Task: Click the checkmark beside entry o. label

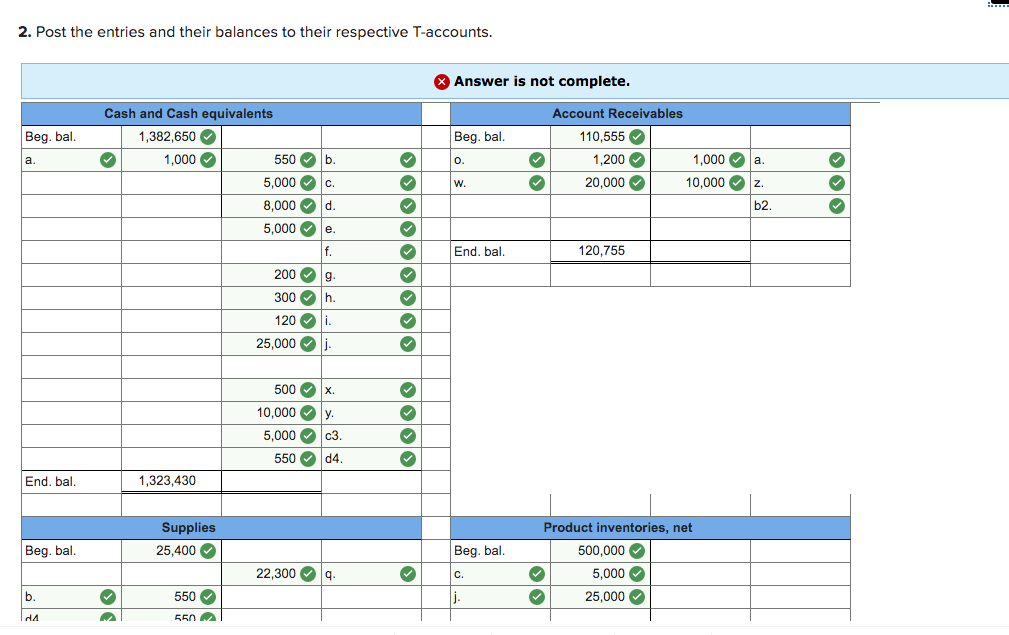Action: coord(537,160)
